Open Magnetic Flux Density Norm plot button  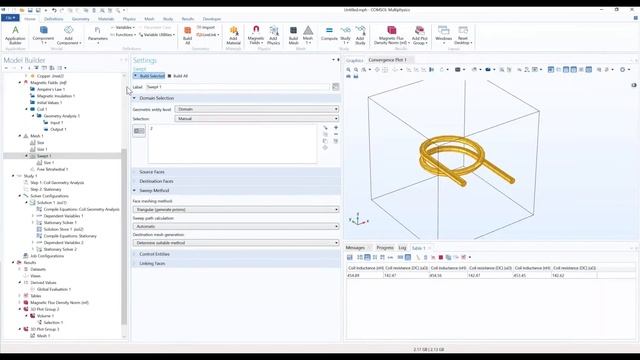[x=391, y=35]
